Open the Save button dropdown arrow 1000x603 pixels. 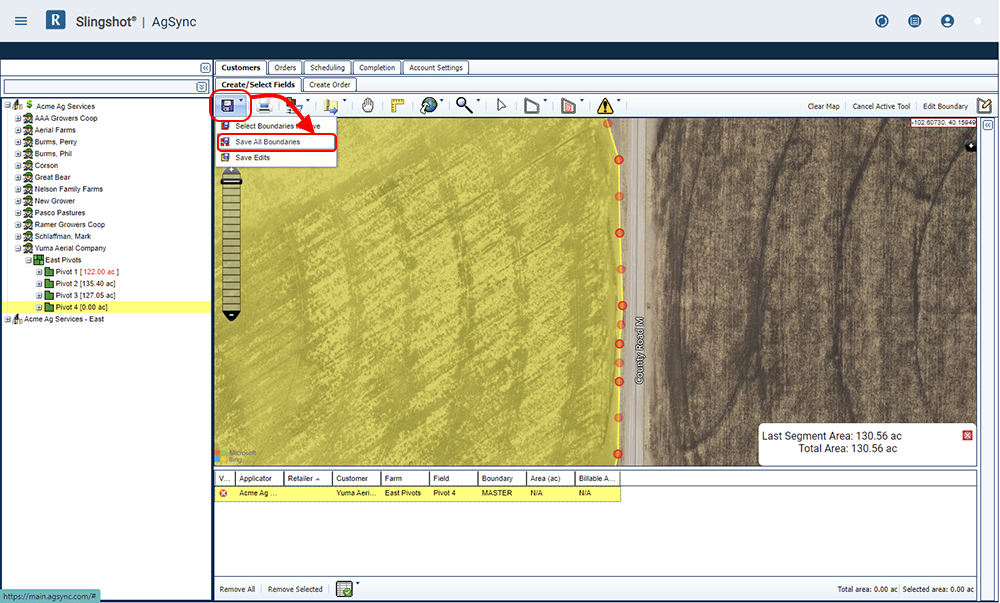(x=241, y=101)
